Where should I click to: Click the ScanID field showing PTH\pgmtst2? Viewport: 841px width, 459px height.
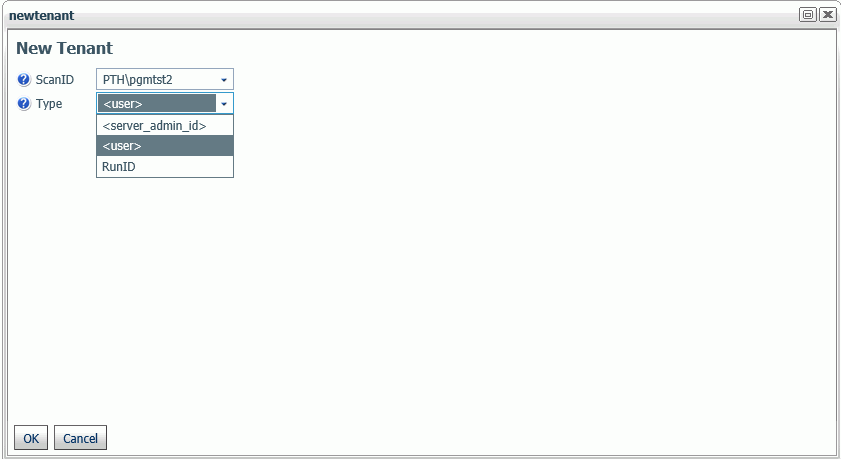click(165, 79)
